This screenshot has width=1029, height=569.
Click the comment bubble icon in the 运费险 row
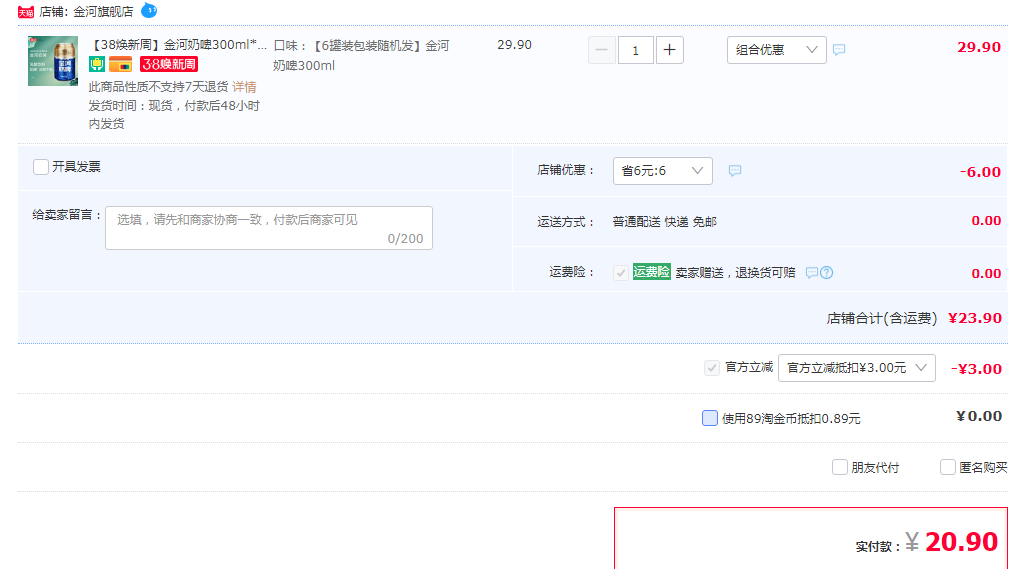(812, 272)
